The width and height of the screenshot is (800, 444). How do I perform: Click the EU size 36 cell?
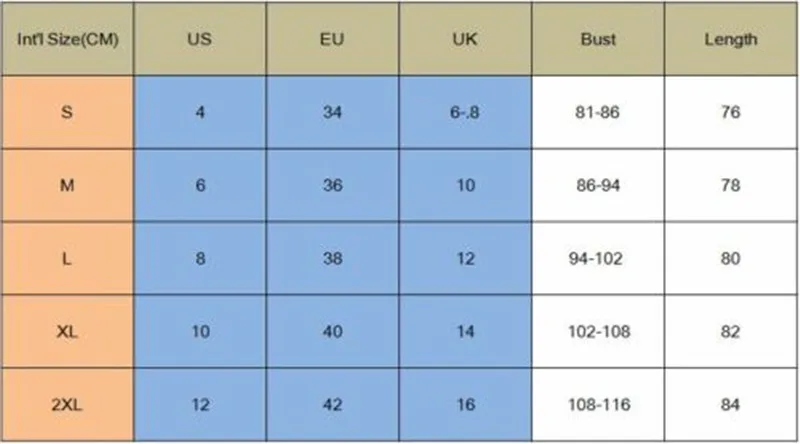333,185
